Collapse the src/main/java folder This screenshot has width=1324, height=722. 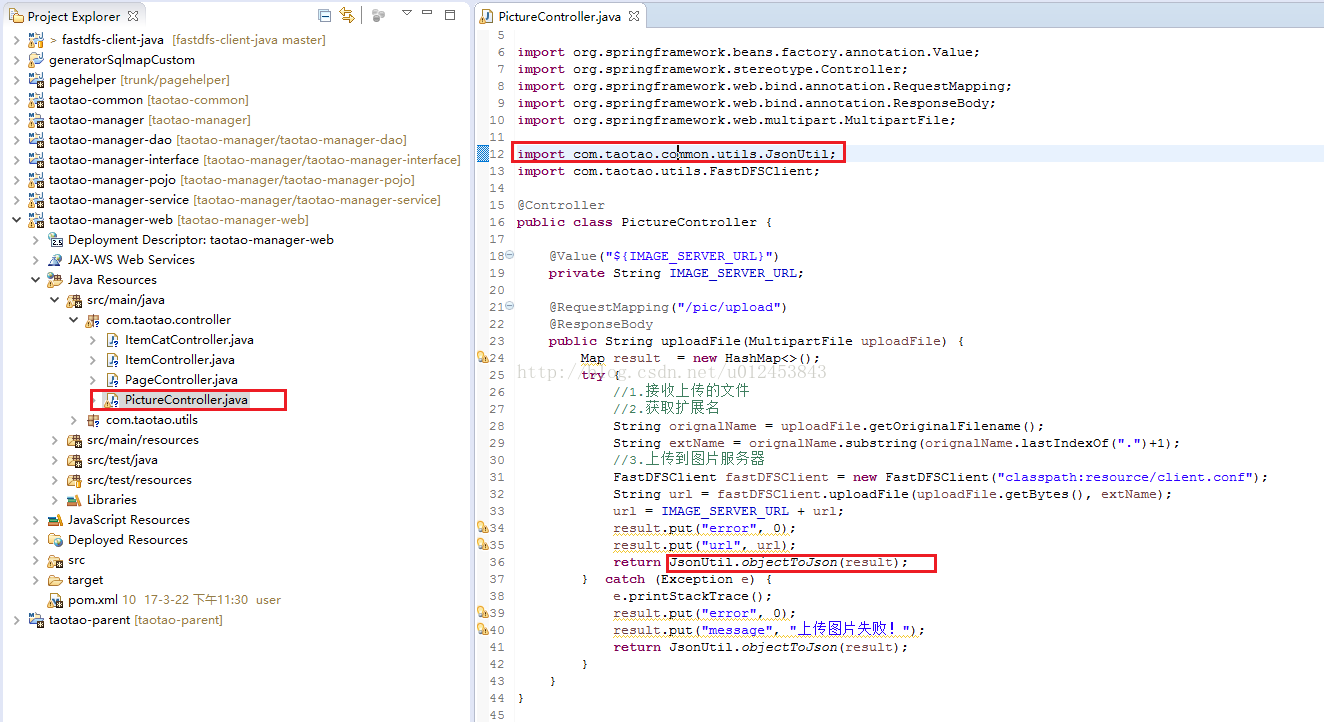pyautogui.click(x=55, y=300)
